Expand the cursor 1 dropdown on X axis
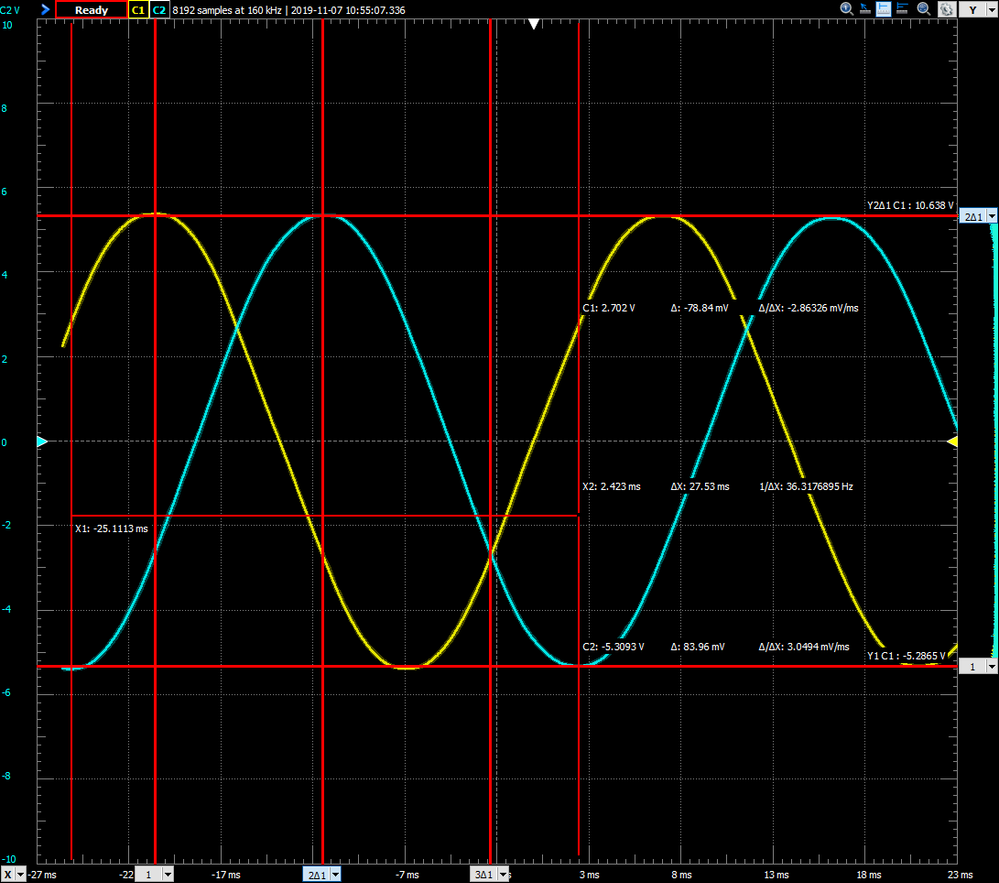 [168, 875]
